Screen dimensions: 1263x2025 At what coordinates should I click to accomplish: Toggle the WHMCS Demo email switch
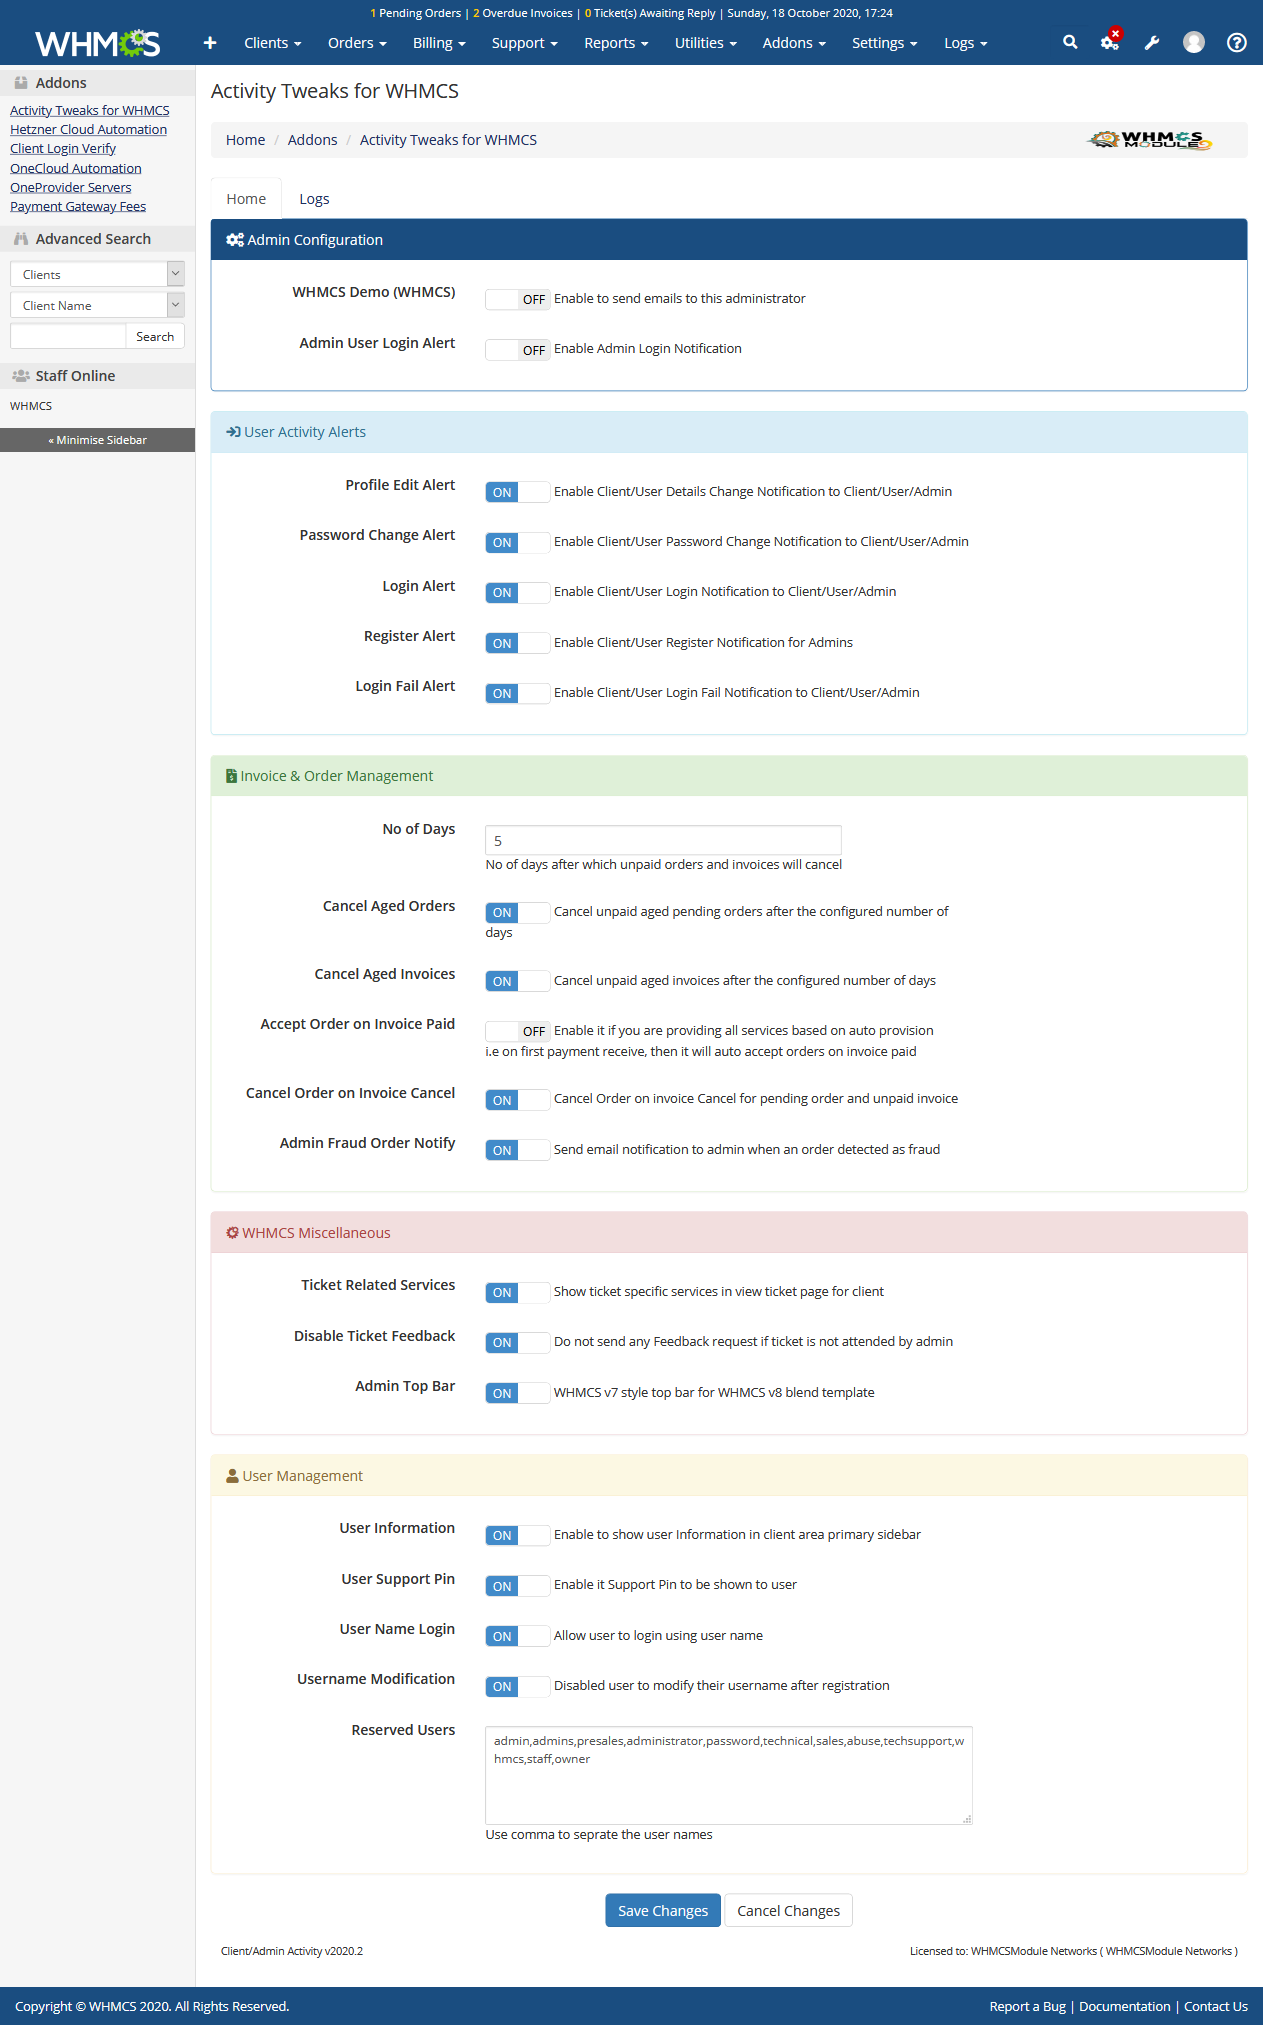517,299
